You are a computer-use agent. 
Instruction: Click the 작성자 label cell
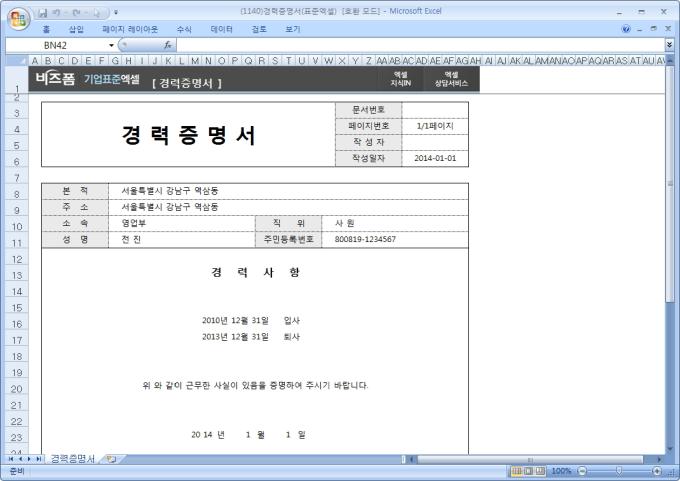369,142
